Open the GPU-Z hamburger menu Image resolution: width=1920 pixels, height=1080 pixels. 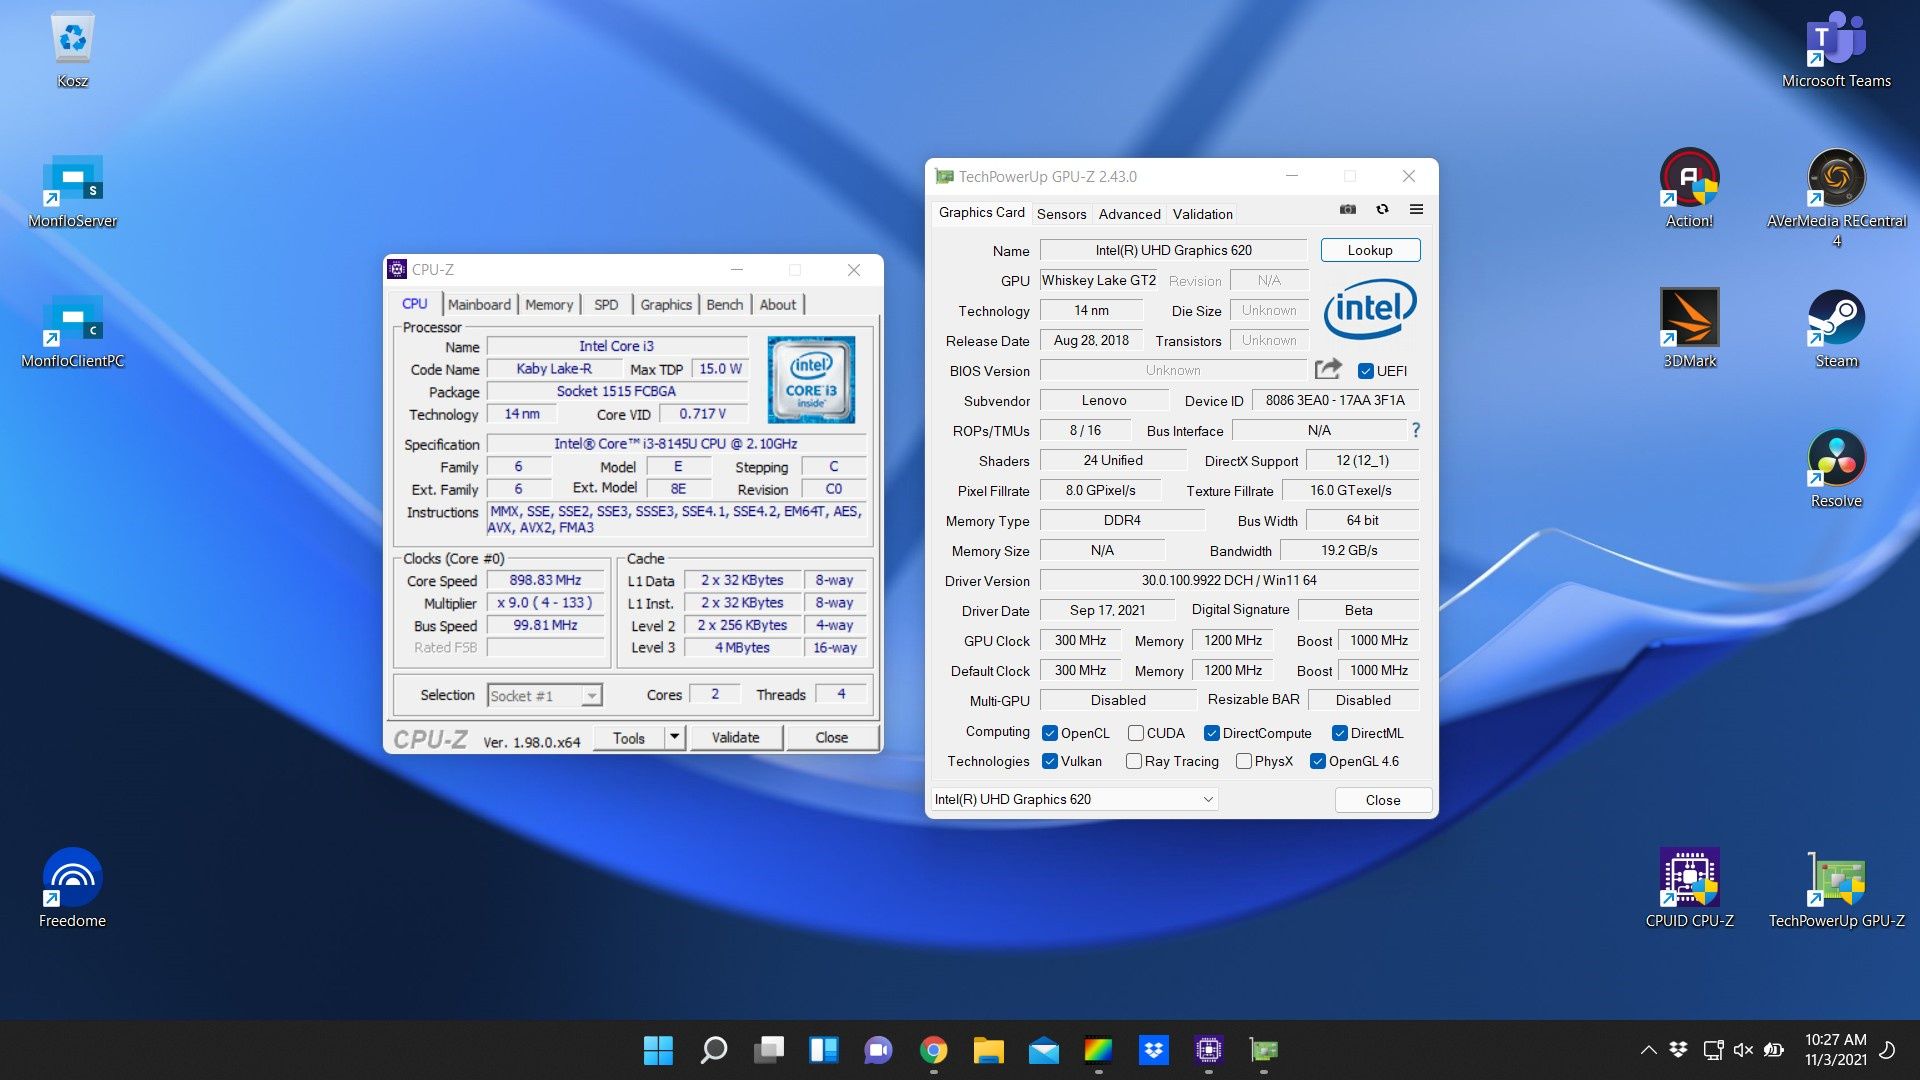(1416, 209)
